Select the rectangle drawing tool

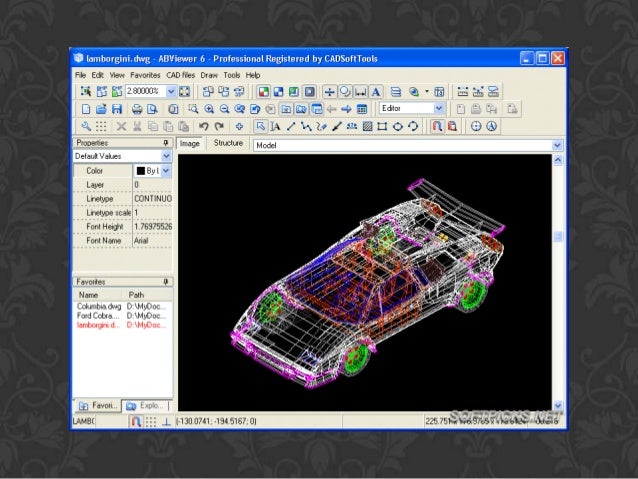[382, 126]
